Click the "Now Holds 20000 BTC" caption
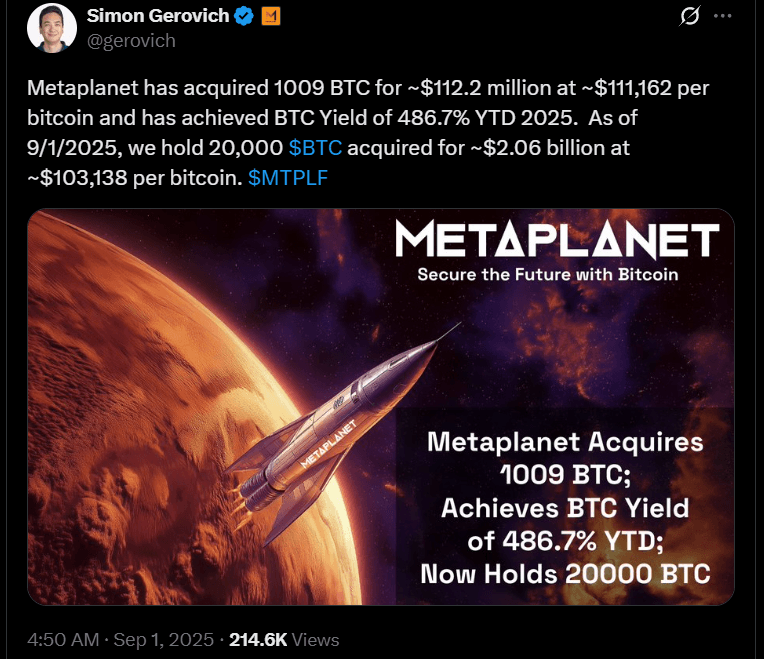Viewport: 764px width, 659px height. point(565,574)
